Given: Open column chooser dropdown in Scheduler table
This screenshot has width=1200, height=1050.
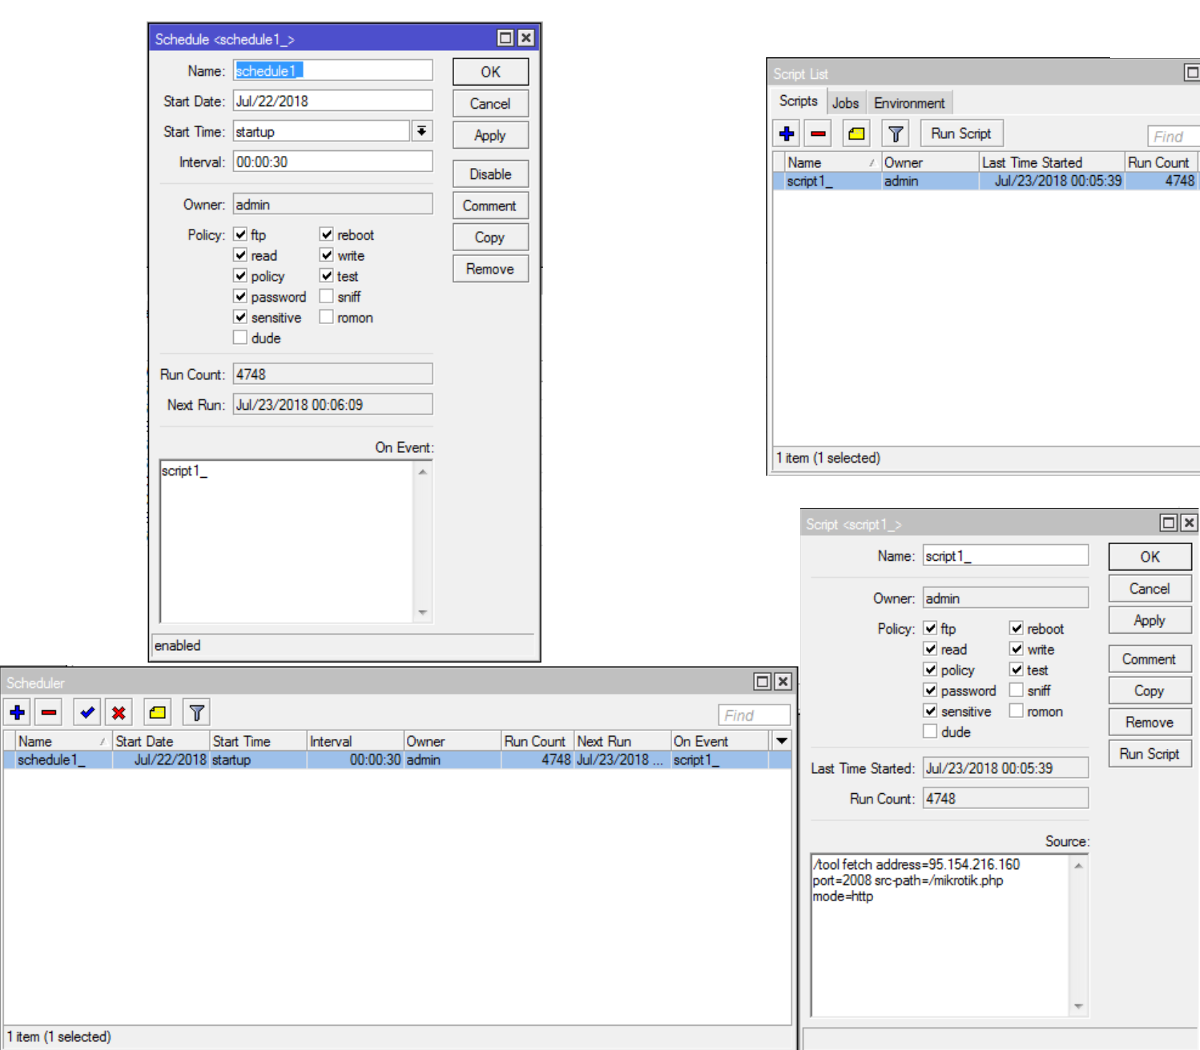Looking at the screenshot, I should pyautogui.click(x=782, y=741).
